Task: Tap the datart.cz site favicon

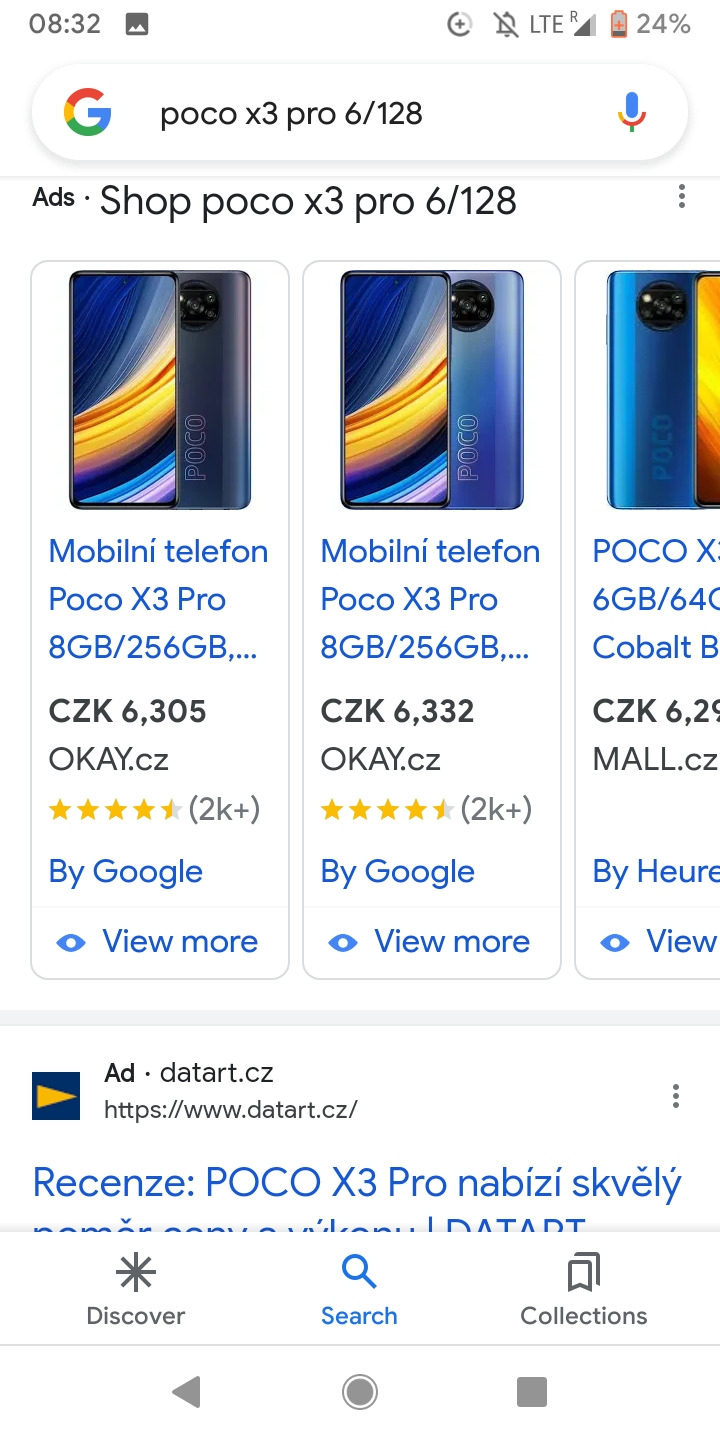Action: point(56,1096)
